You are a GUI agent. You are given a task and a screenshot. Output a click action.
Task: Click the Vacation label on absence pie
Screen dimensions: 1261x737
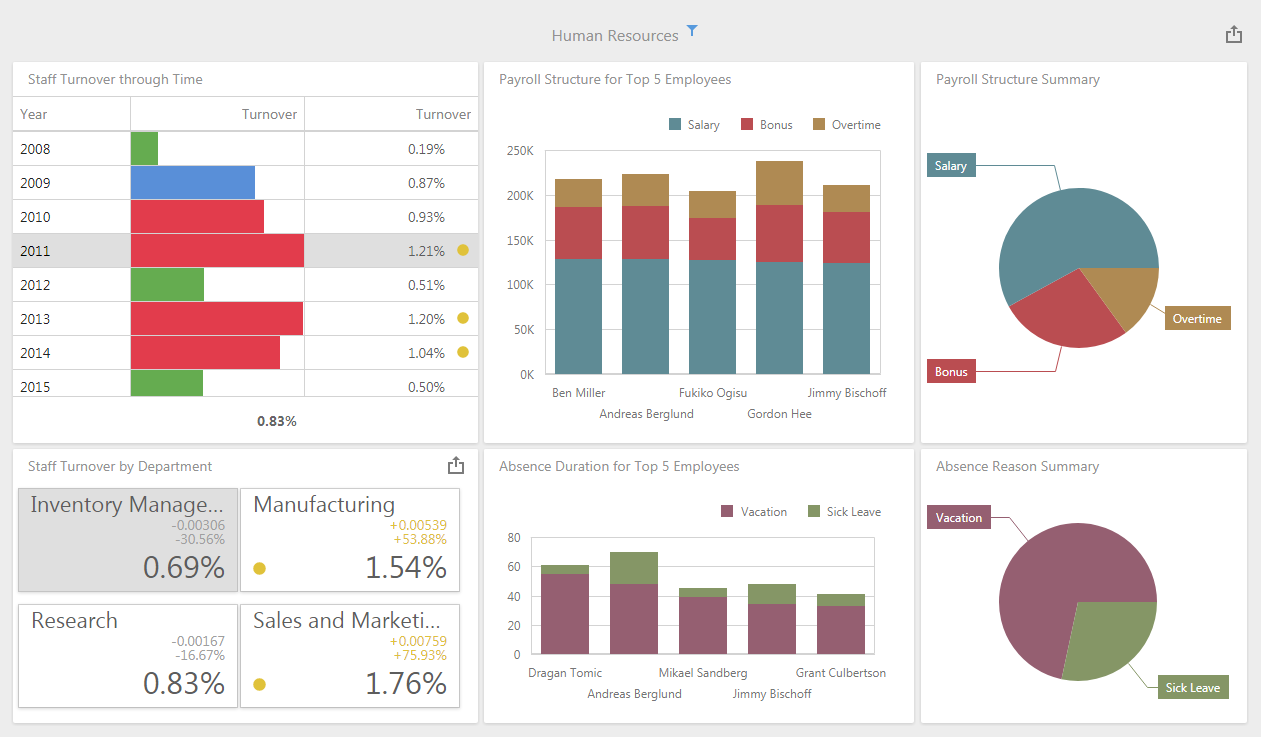(x=959, y=518)
